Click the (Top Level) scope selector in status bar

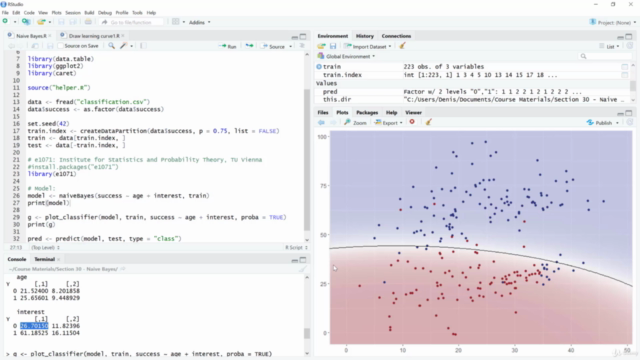click(46, 247)
